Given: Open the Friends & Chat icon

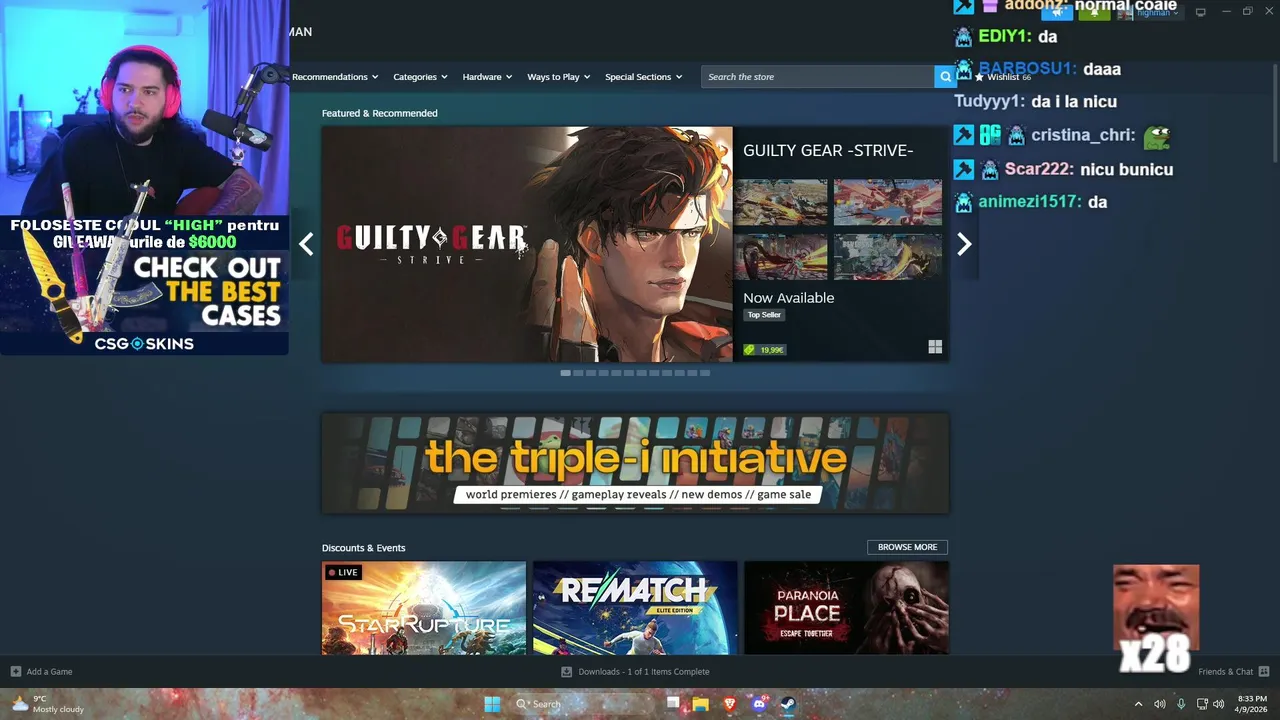Looking at the screenshot, I should pyautogui.click(x=1264, y=672).
